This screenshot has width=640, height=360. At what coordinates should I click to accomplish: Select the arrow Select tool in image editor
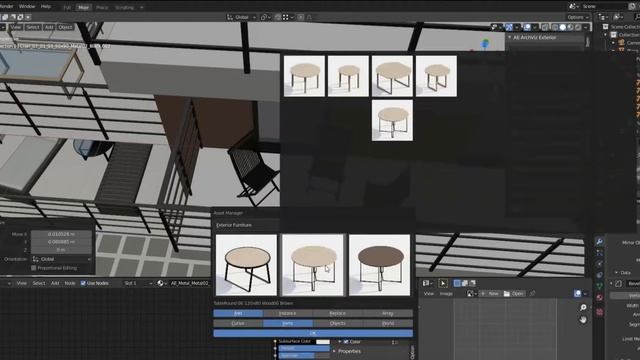point(443,283)
